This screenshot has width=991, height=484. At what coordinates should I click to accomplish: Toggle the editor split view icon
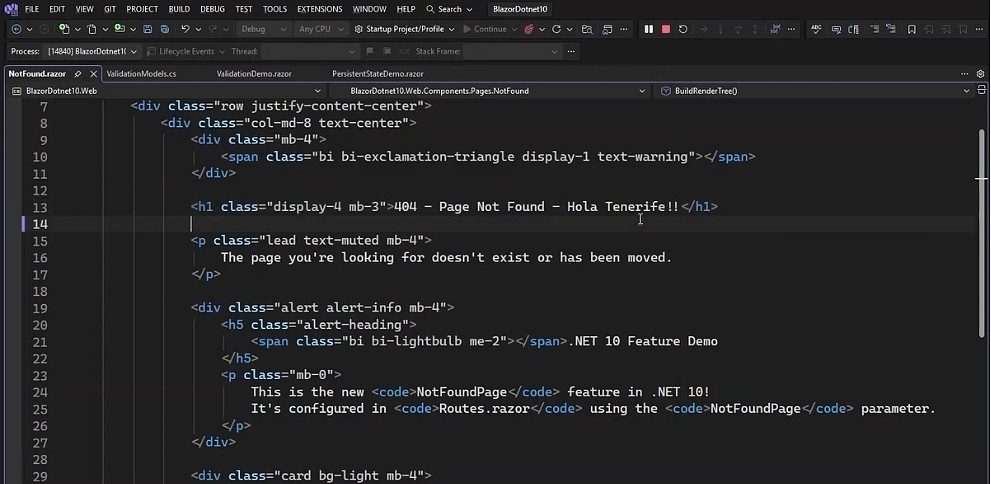tap(982, 90)
